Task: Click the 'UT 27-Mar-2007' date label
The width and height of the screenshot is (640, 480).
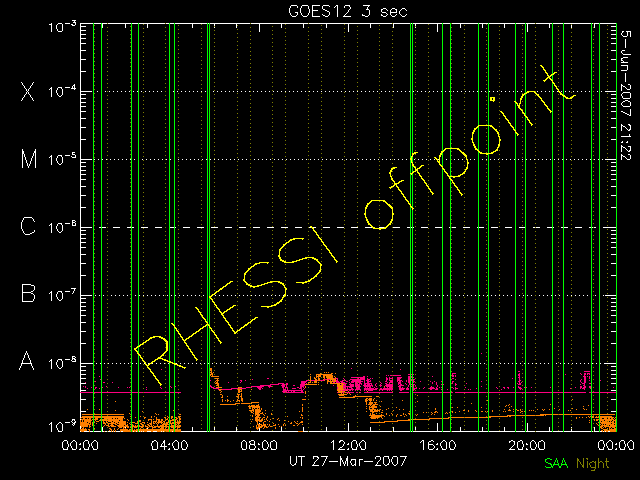Action: 348,461
